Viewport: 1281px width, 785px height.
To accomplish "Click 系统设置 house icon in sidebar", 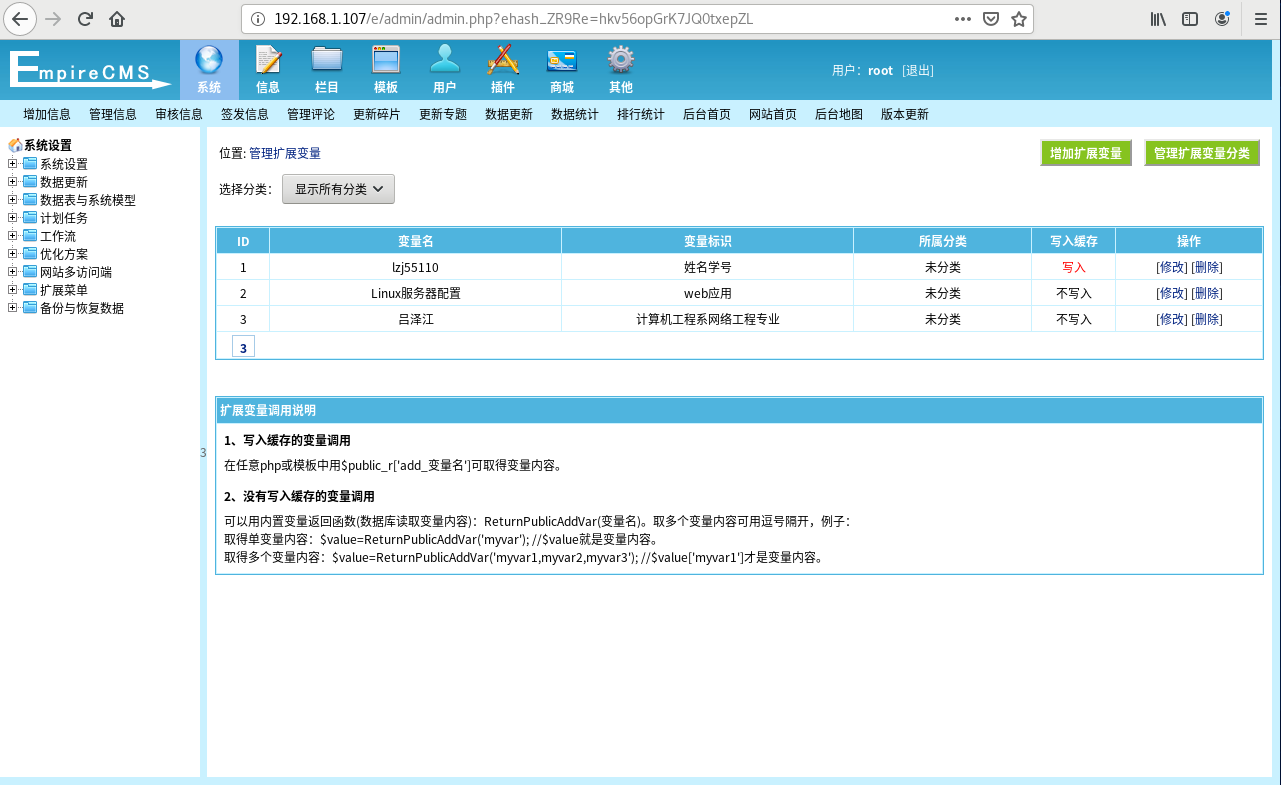I will (x=15, y=145).
